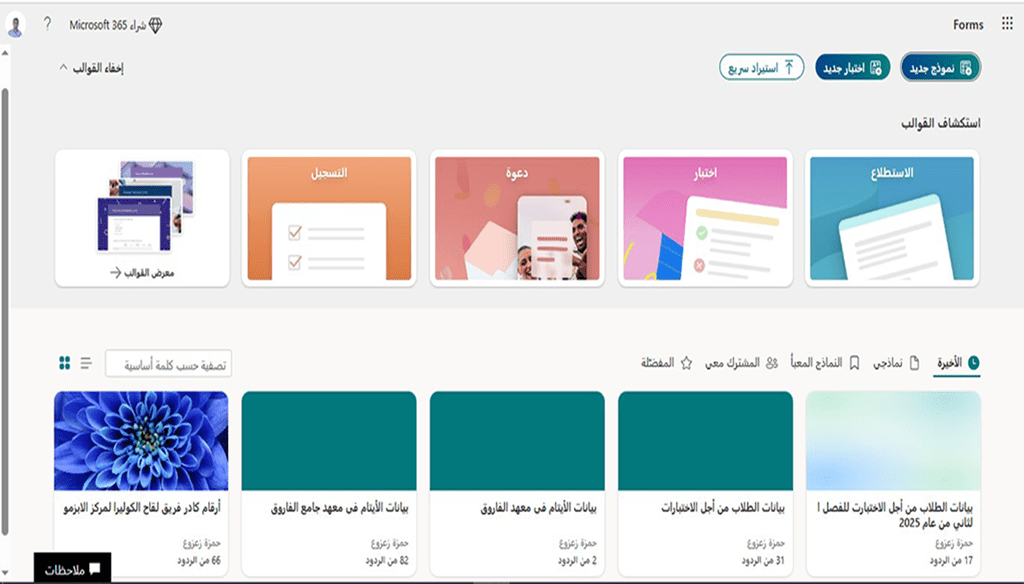Click the people icon for المشترك معي
This screenshot has width=1024, height=584.
click(x=772, y=363)
